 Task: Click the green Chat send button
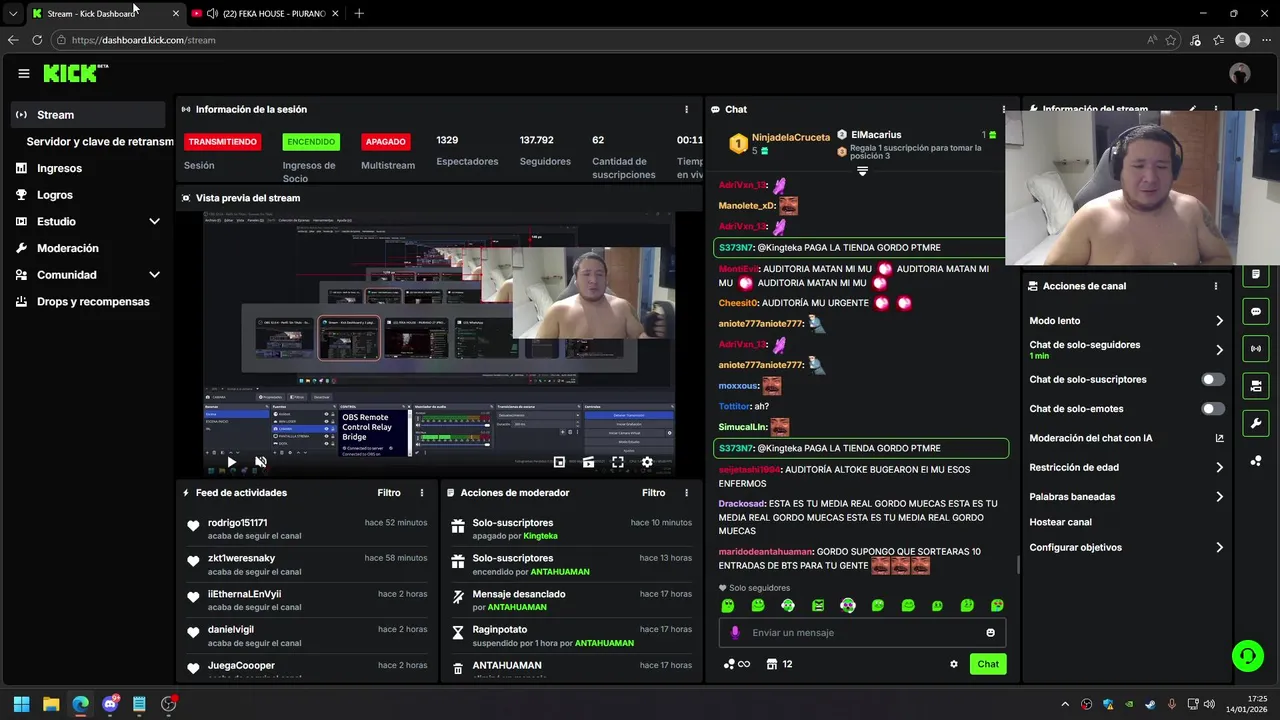pyautogui.click(x=988, y=664)
